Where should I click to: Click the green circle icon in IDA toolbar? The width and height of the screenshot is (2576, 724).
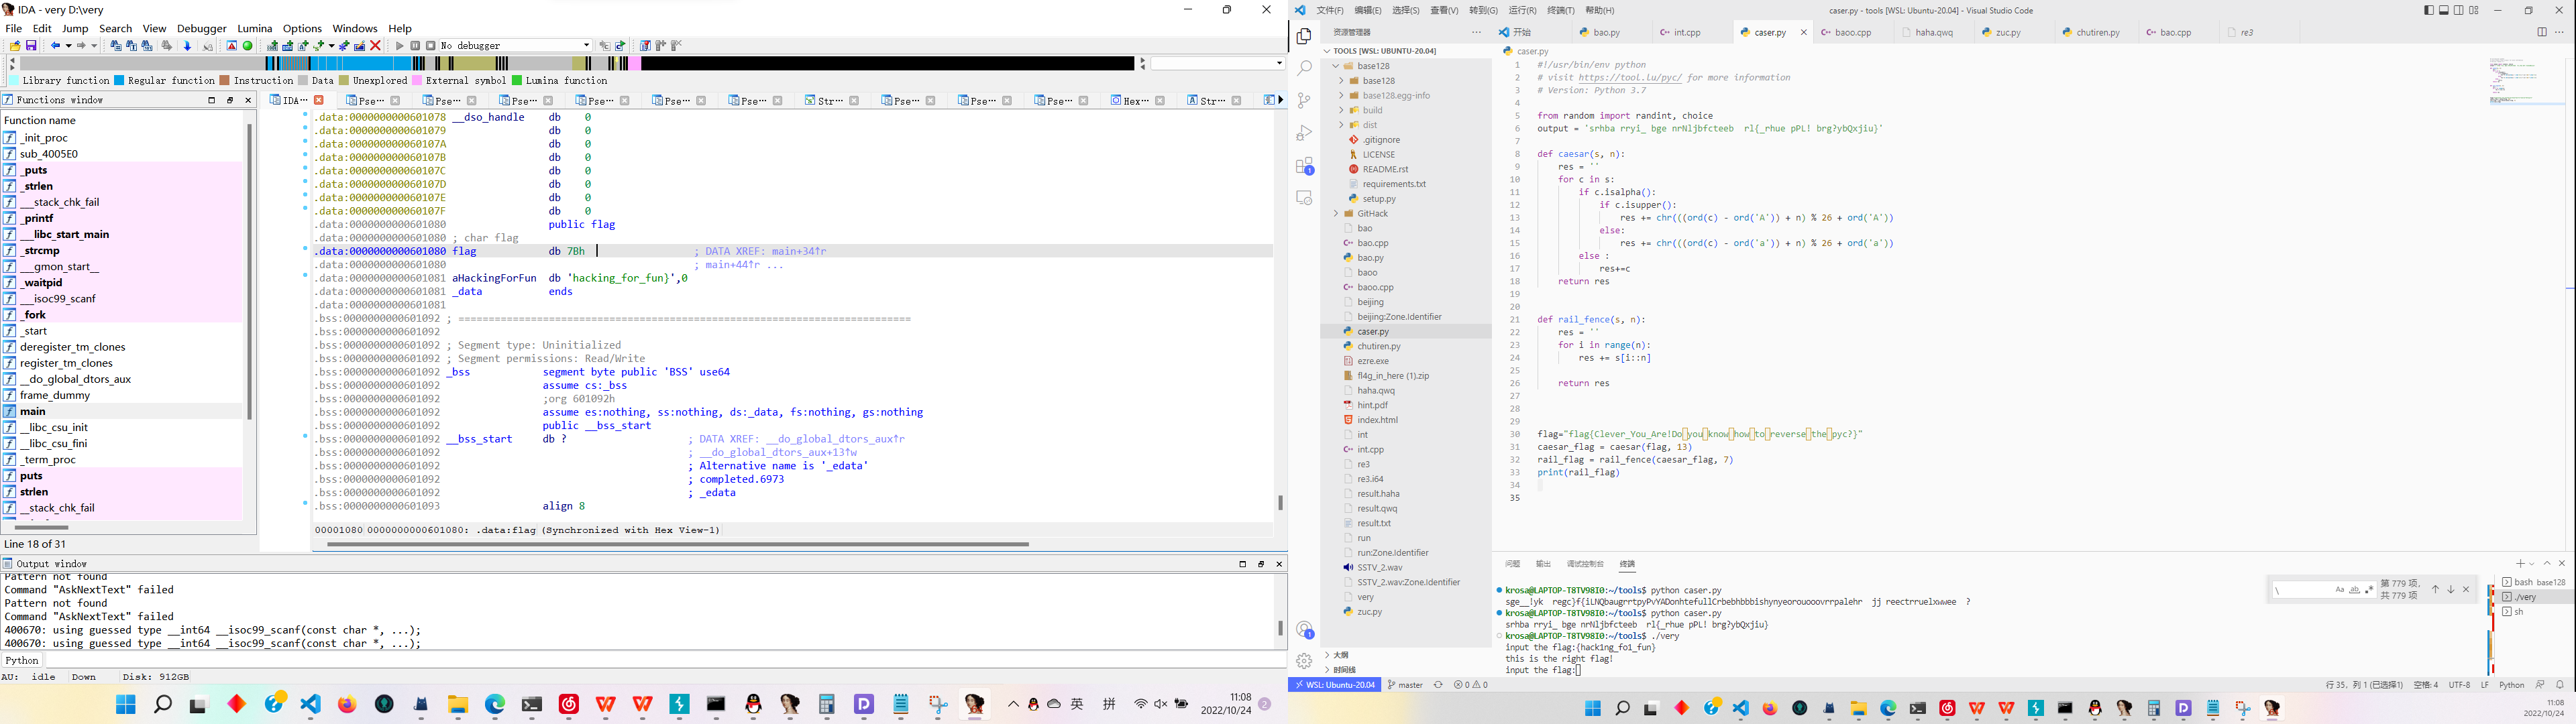tap(248, 46)
